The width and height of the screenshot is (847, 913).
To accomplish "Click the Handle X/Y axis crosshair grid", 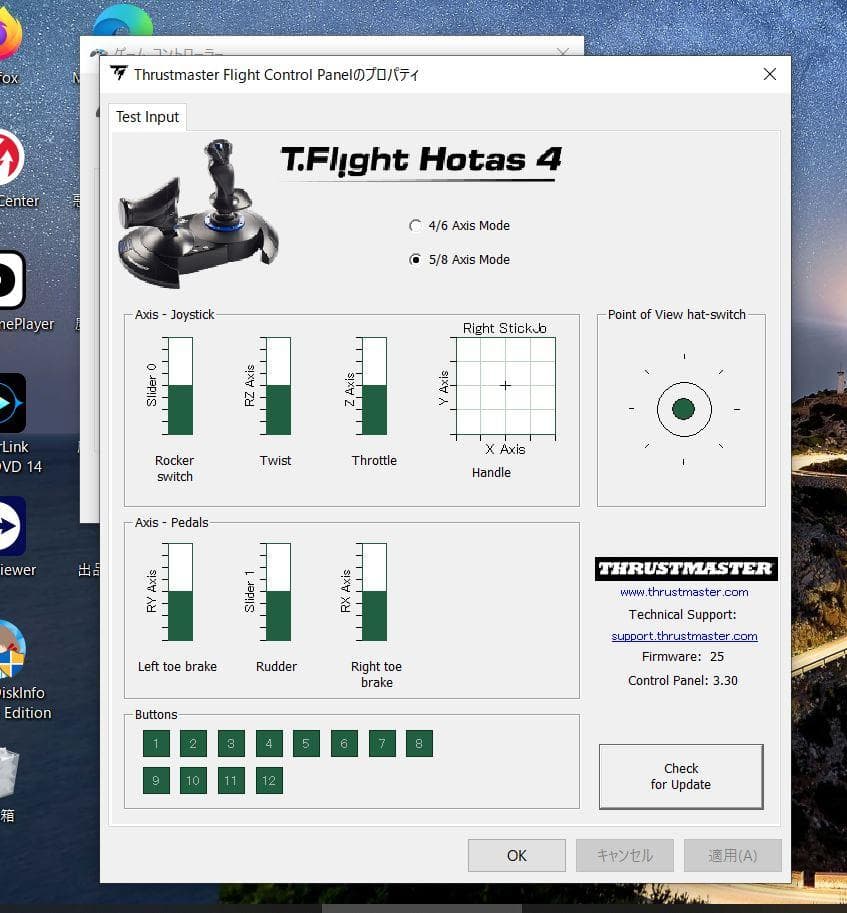I will (505, 384).
